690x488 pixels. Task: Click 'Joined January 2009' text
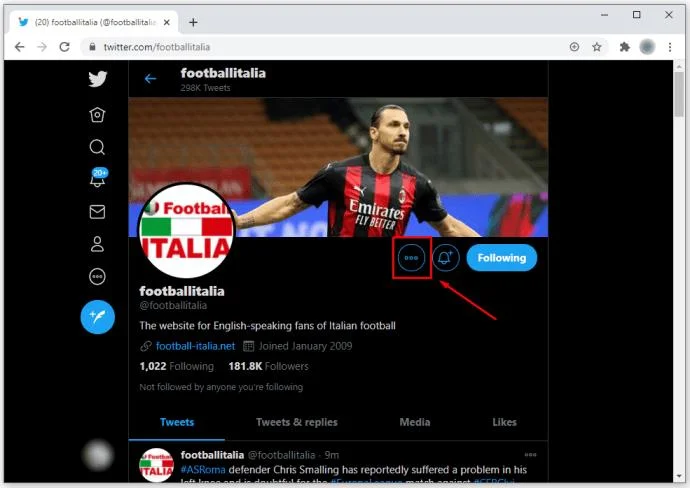[305, 346]
